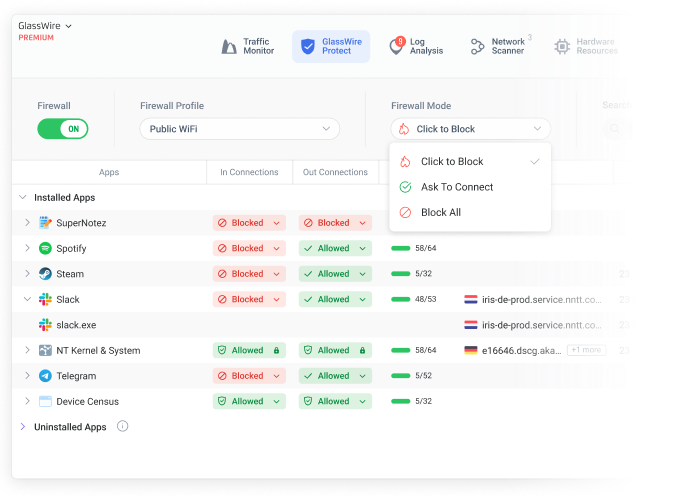Viewport: 680px width, 496px height.
Task: Click the Ask To Connect checkmark icon
Action: click(405, 187)
